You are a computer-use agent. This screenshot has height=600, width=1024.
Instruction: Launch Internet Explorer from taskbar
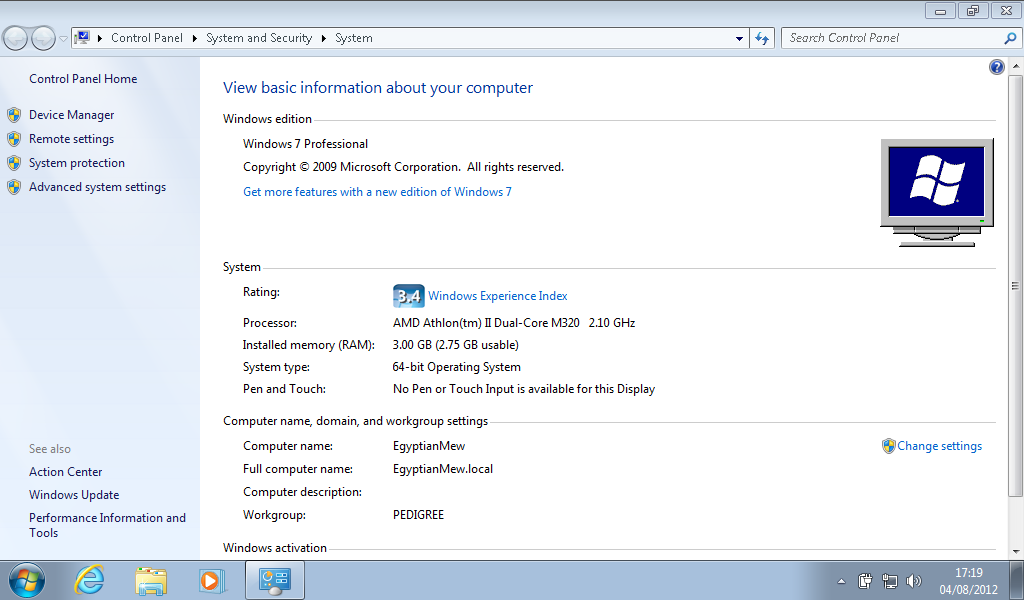89,580
